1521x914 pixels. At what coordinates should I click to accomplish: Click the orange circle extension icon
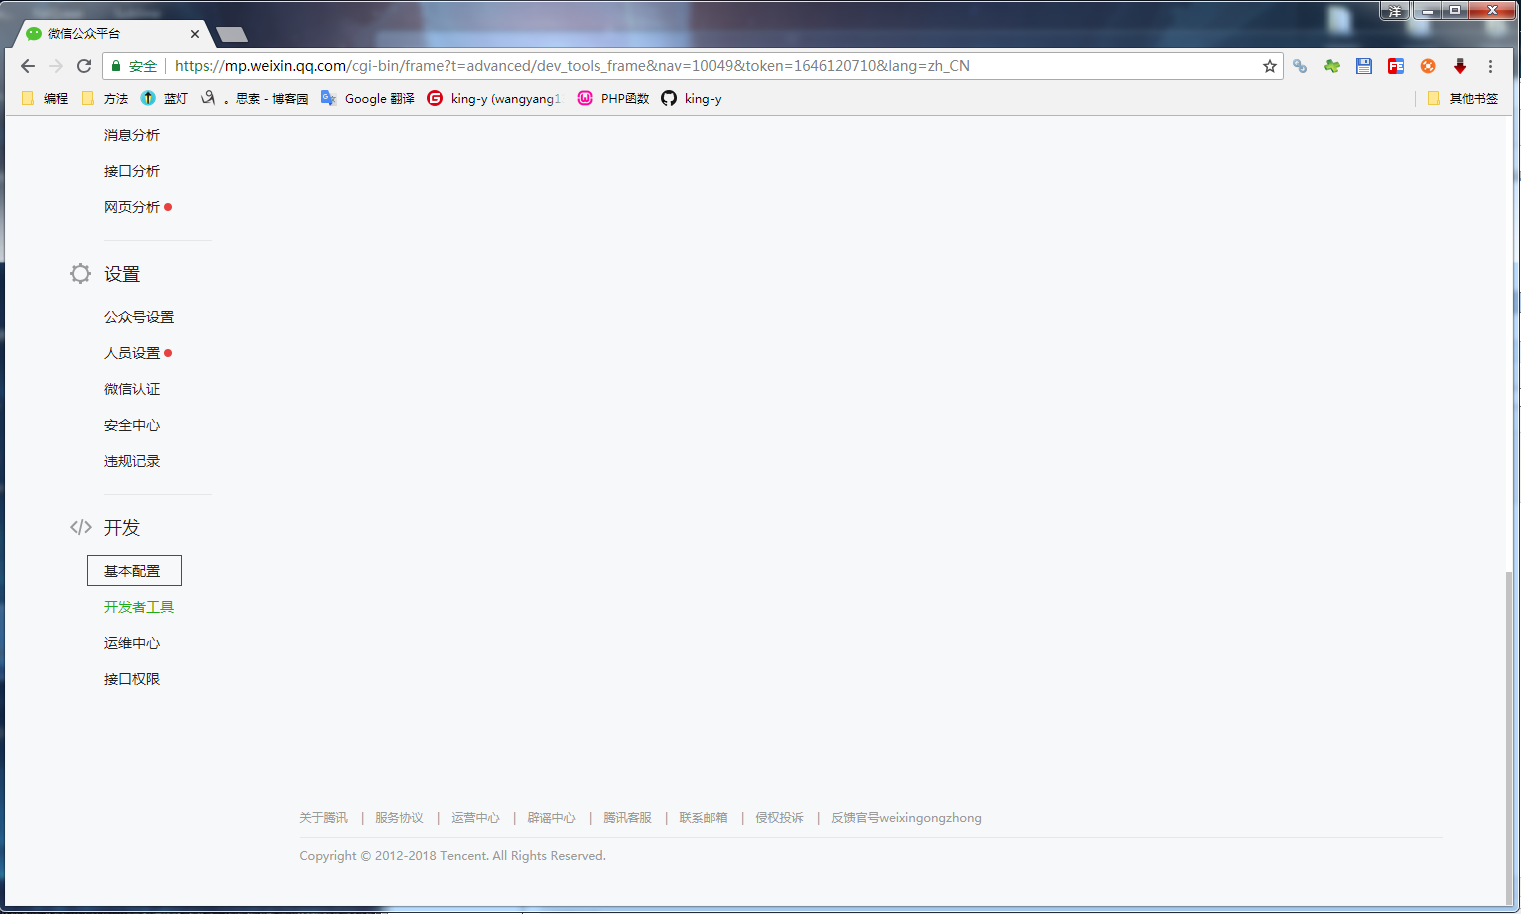click(1428, 66)
